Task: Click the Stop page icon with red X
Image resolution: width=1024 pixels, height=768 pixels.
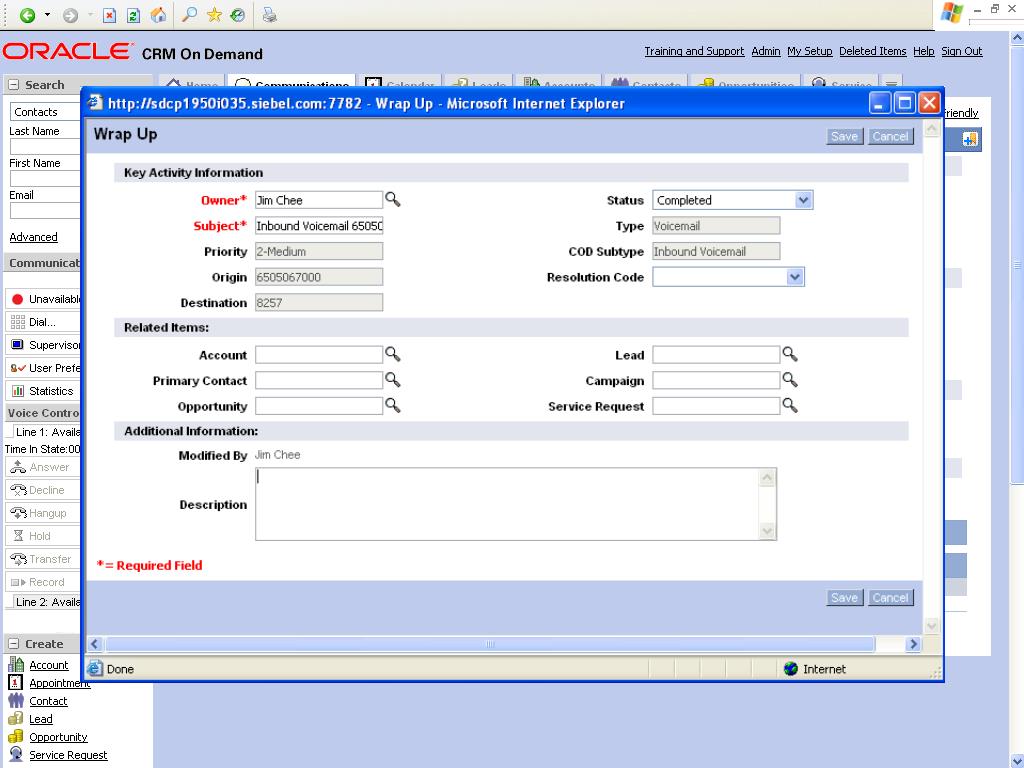Action: (110, 15)
